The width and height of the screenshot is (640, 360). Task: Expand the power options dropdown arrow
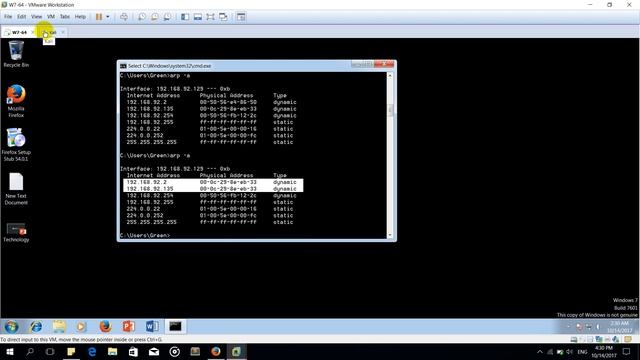pos(108,17)
